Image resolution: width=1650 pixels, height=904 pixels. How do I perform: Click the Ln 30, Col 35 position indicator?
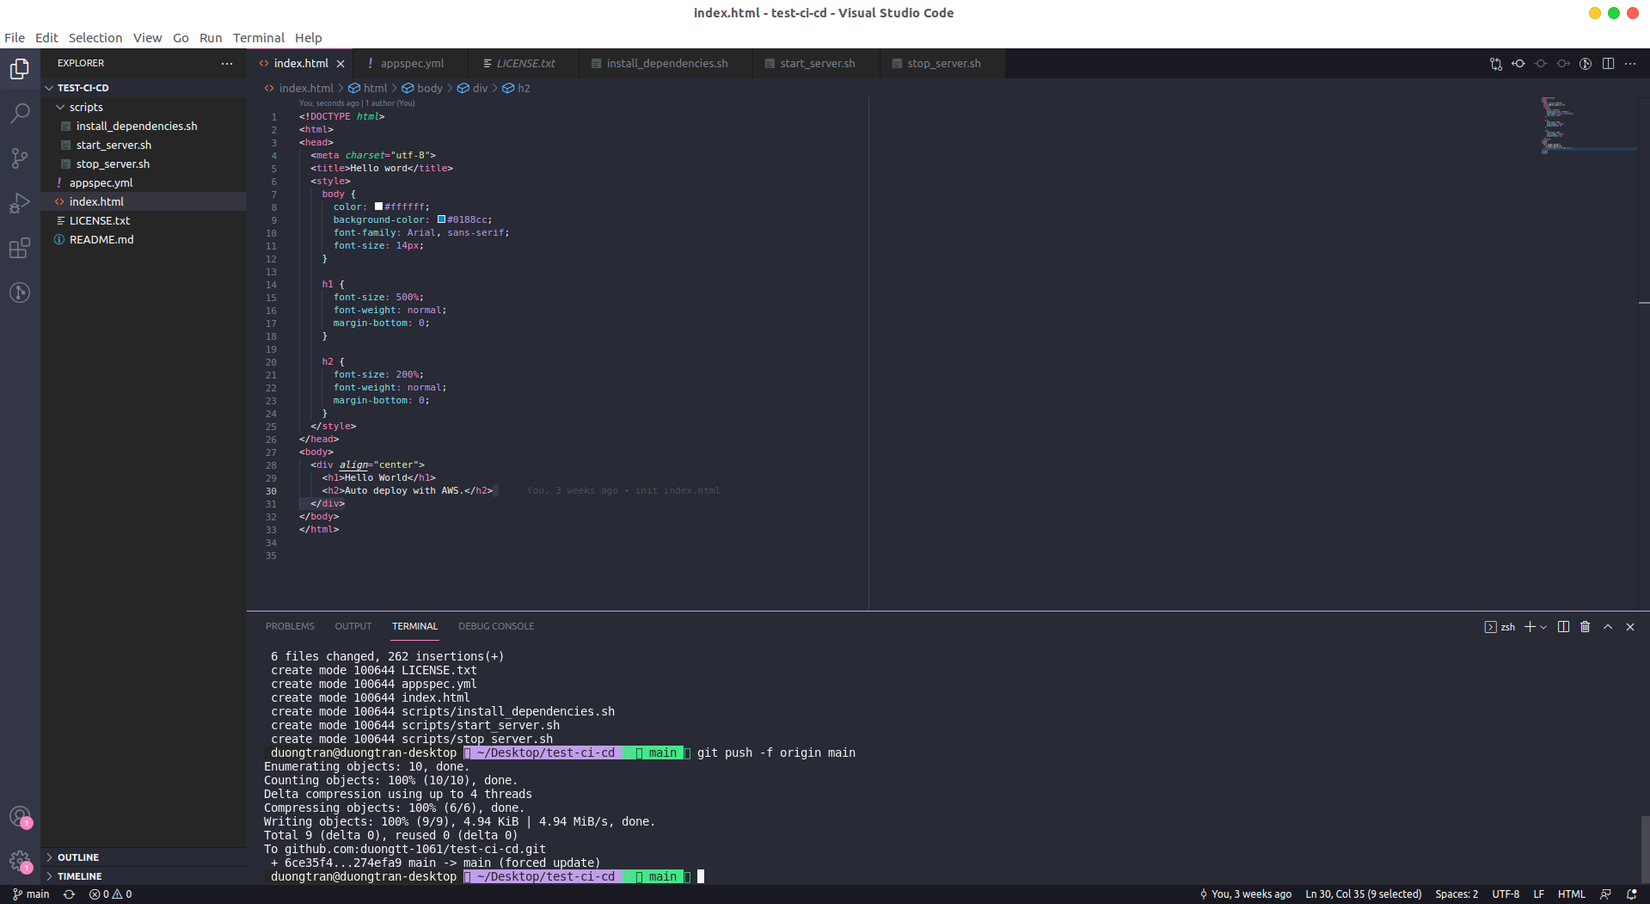pyautogui.click(x=1363, y=895)
